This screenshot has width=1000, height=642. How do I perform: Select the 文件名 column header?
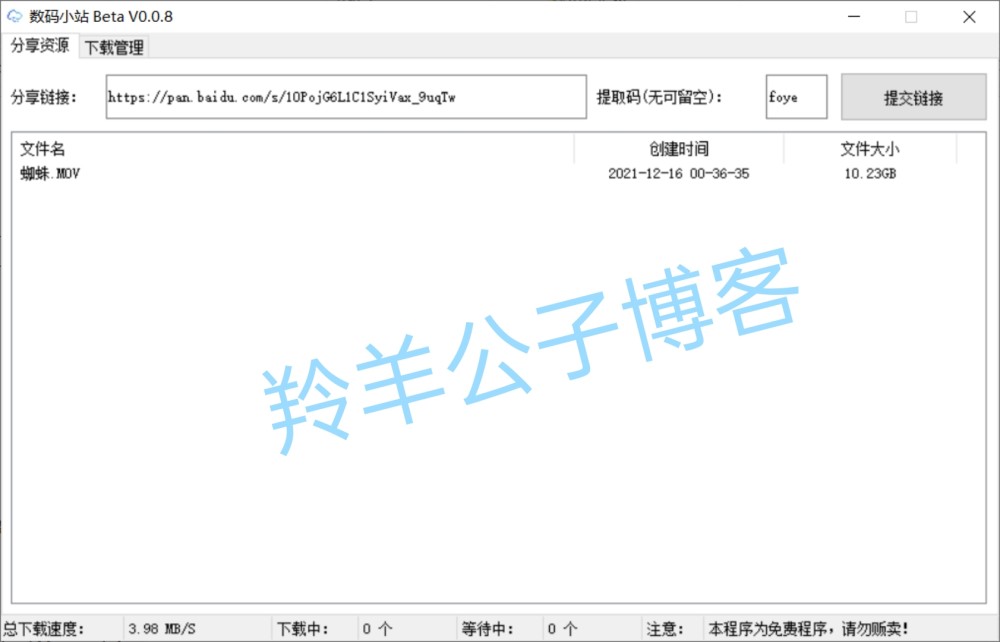pyautogui.click(x=293, y=149)
